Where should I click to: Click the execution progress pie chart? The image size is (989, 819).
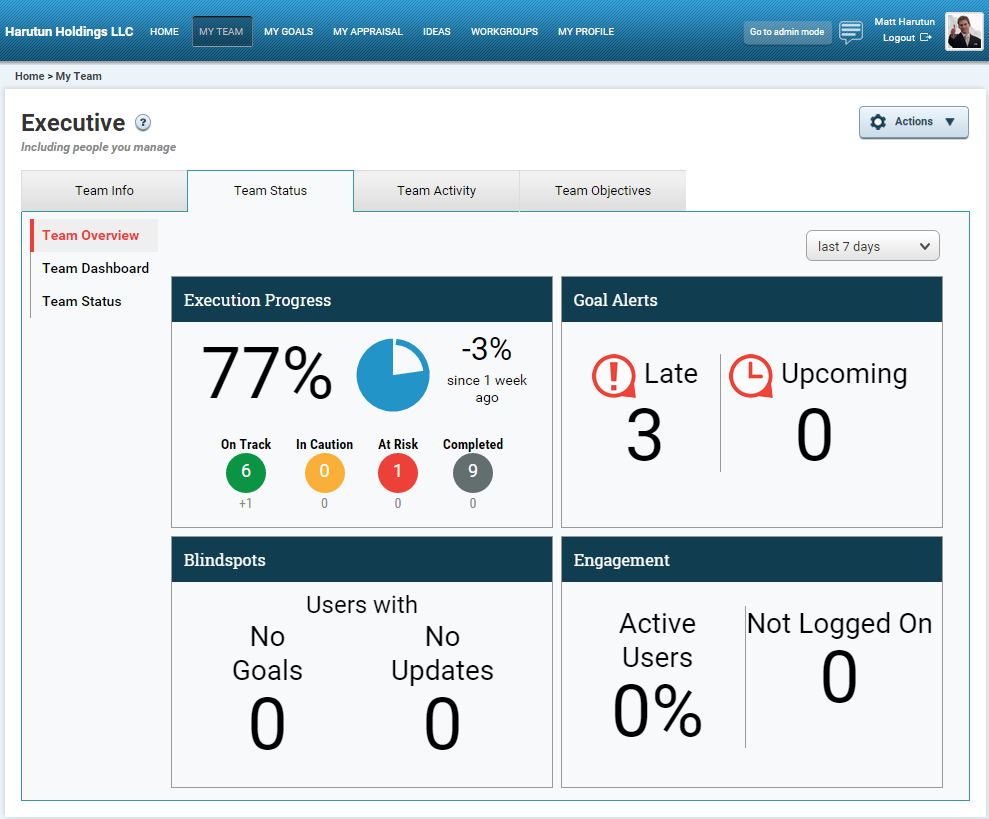point(393,375)
